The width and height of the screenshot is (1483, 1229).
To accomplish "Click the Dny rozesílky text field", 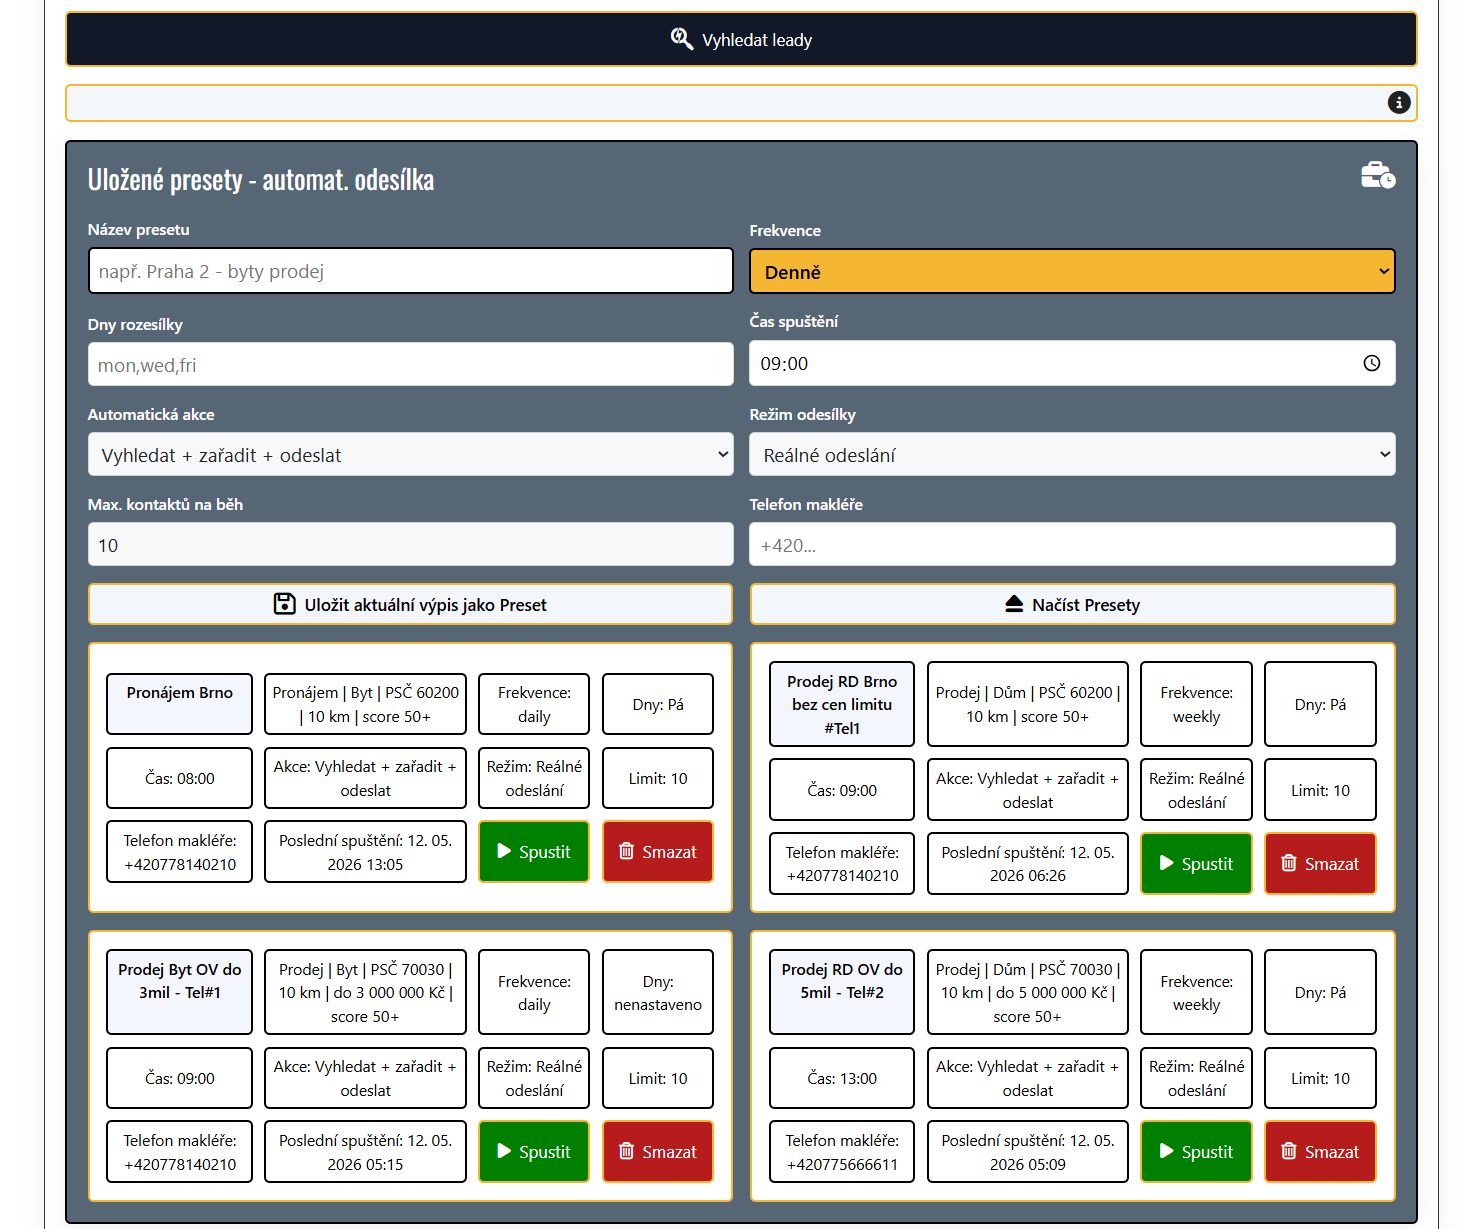I will [411, 364].
